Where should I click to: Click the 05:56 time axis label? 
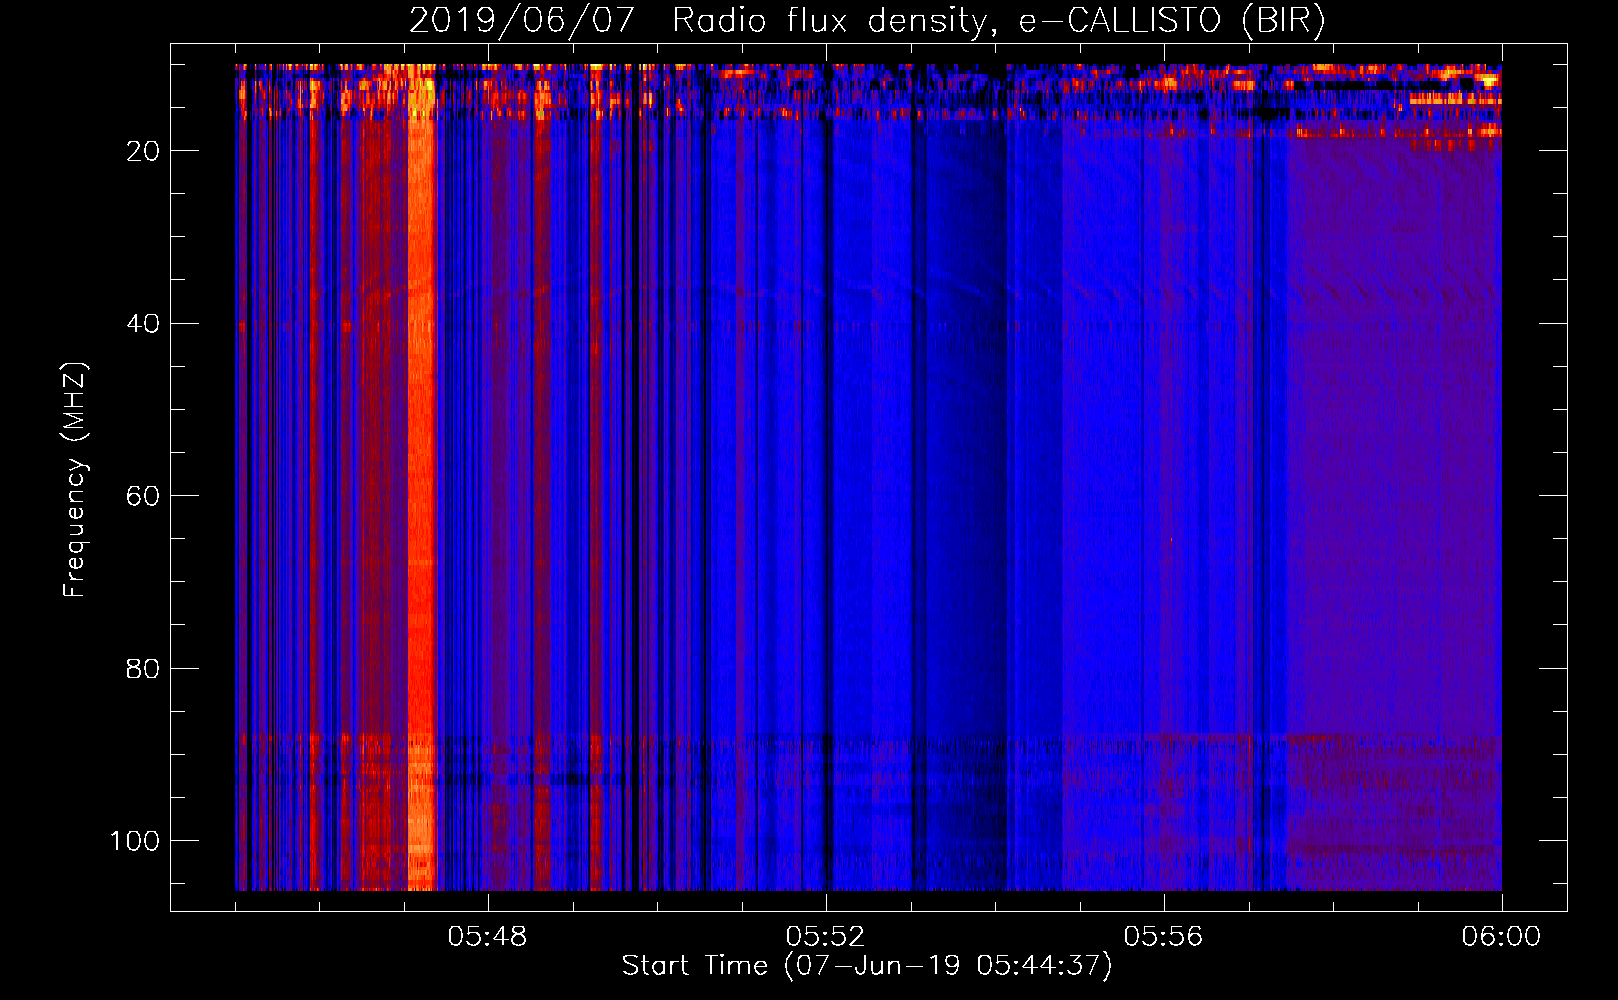click(x=1164, y=937)
